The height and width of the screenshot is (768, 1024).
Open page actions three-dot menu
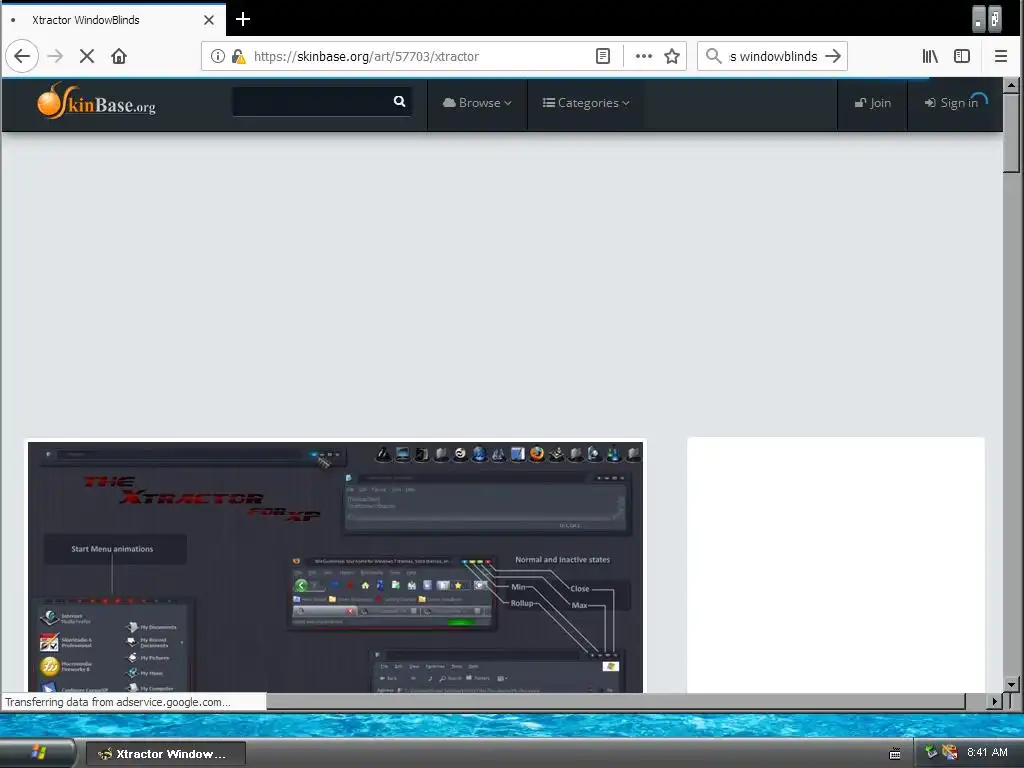[x=643, y=56]
